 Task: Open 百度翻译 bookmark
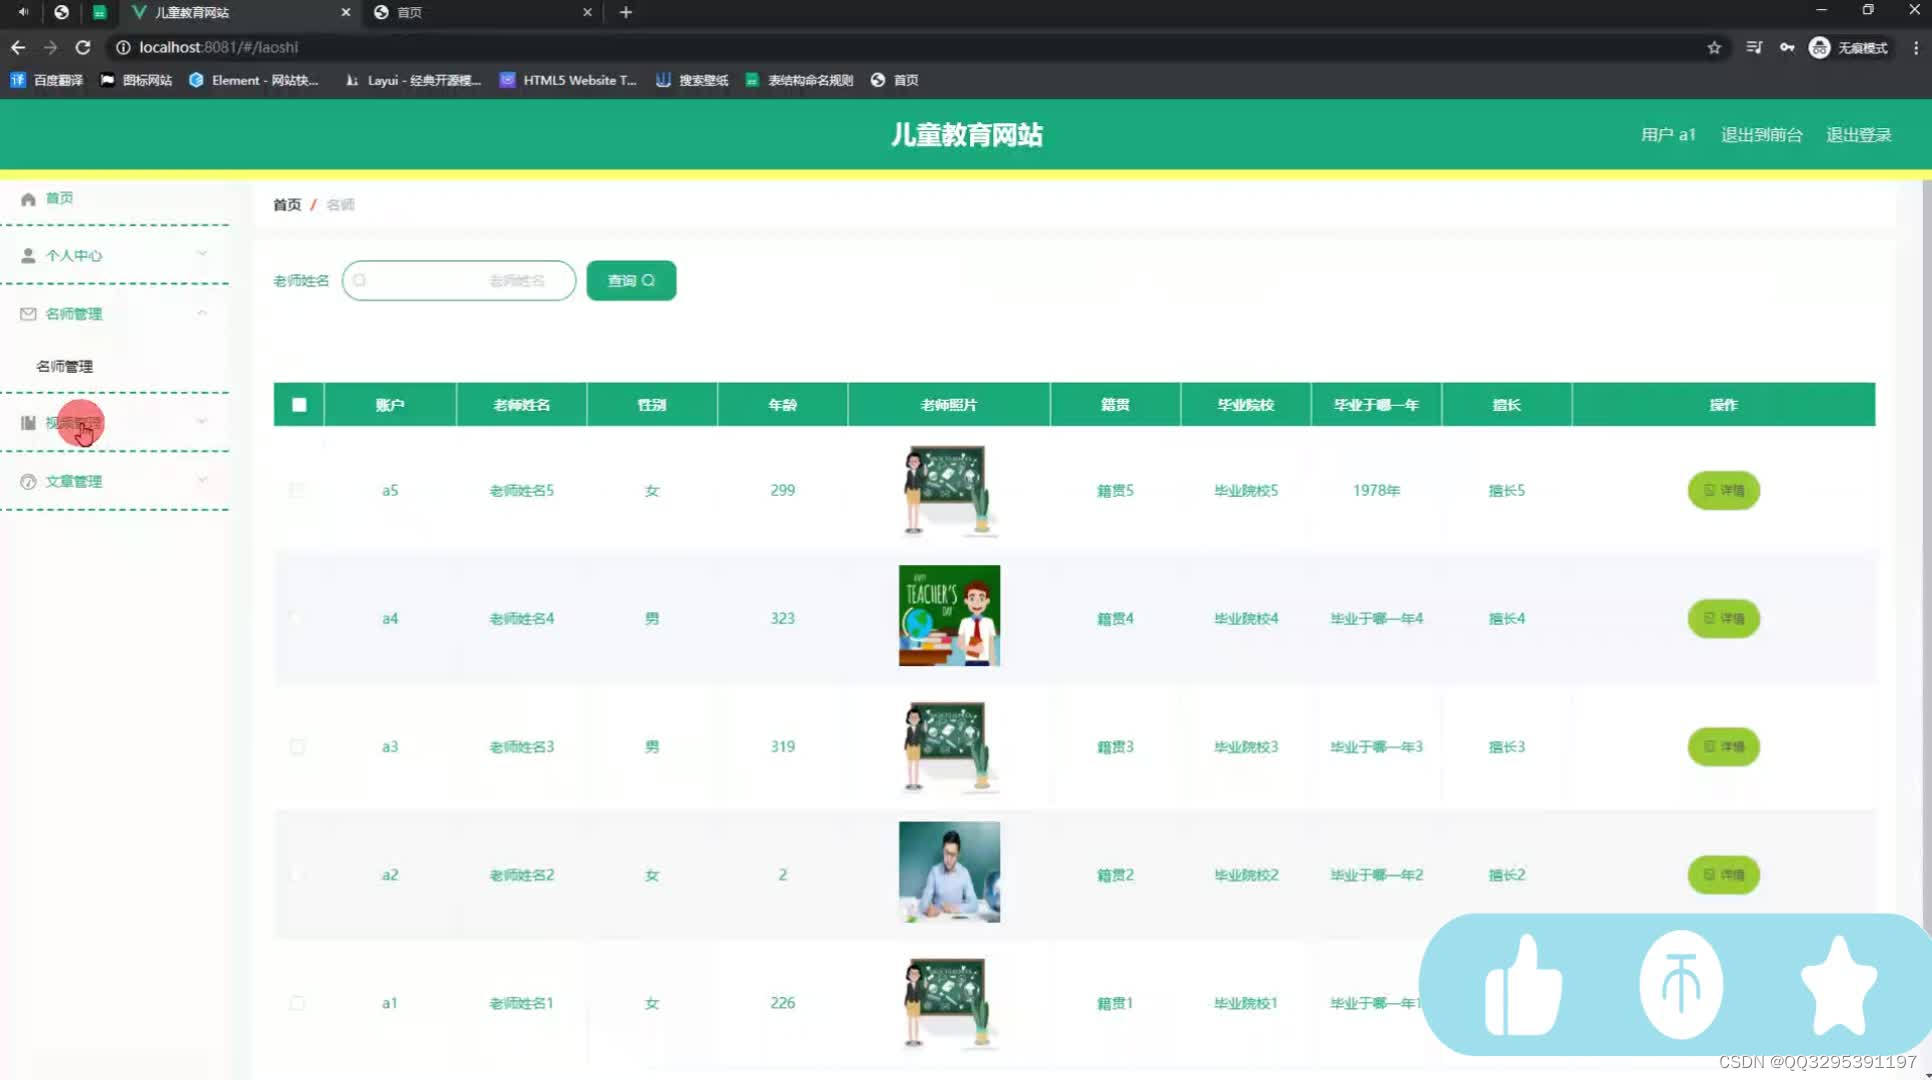(x=47, y=80)
